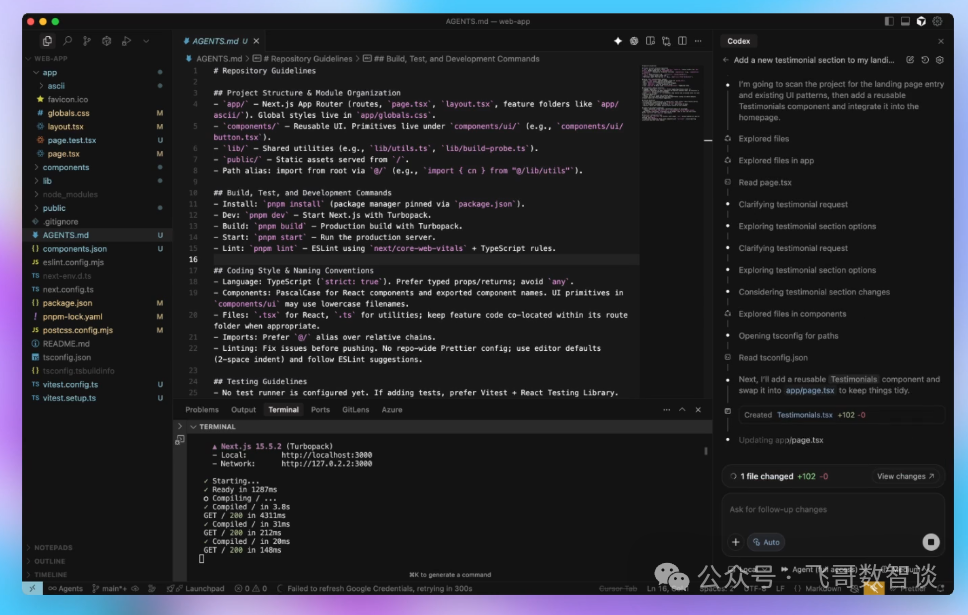Image resolution: width=968 pixels, height=615 pixels.
Task: Switch to the Ports panel tab
Action: [x=320, y=410]
